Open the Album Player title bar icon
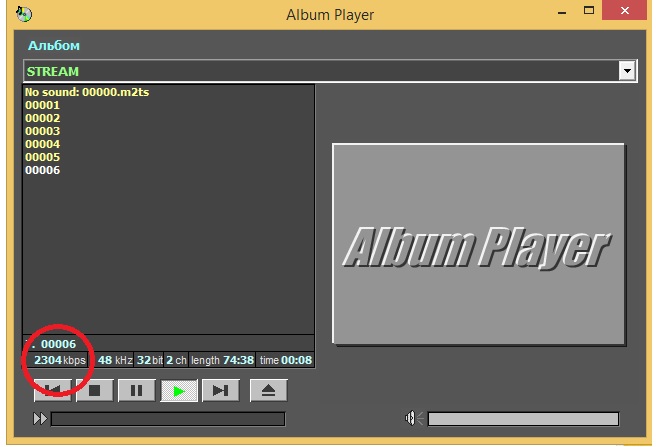 pos(24,14)
